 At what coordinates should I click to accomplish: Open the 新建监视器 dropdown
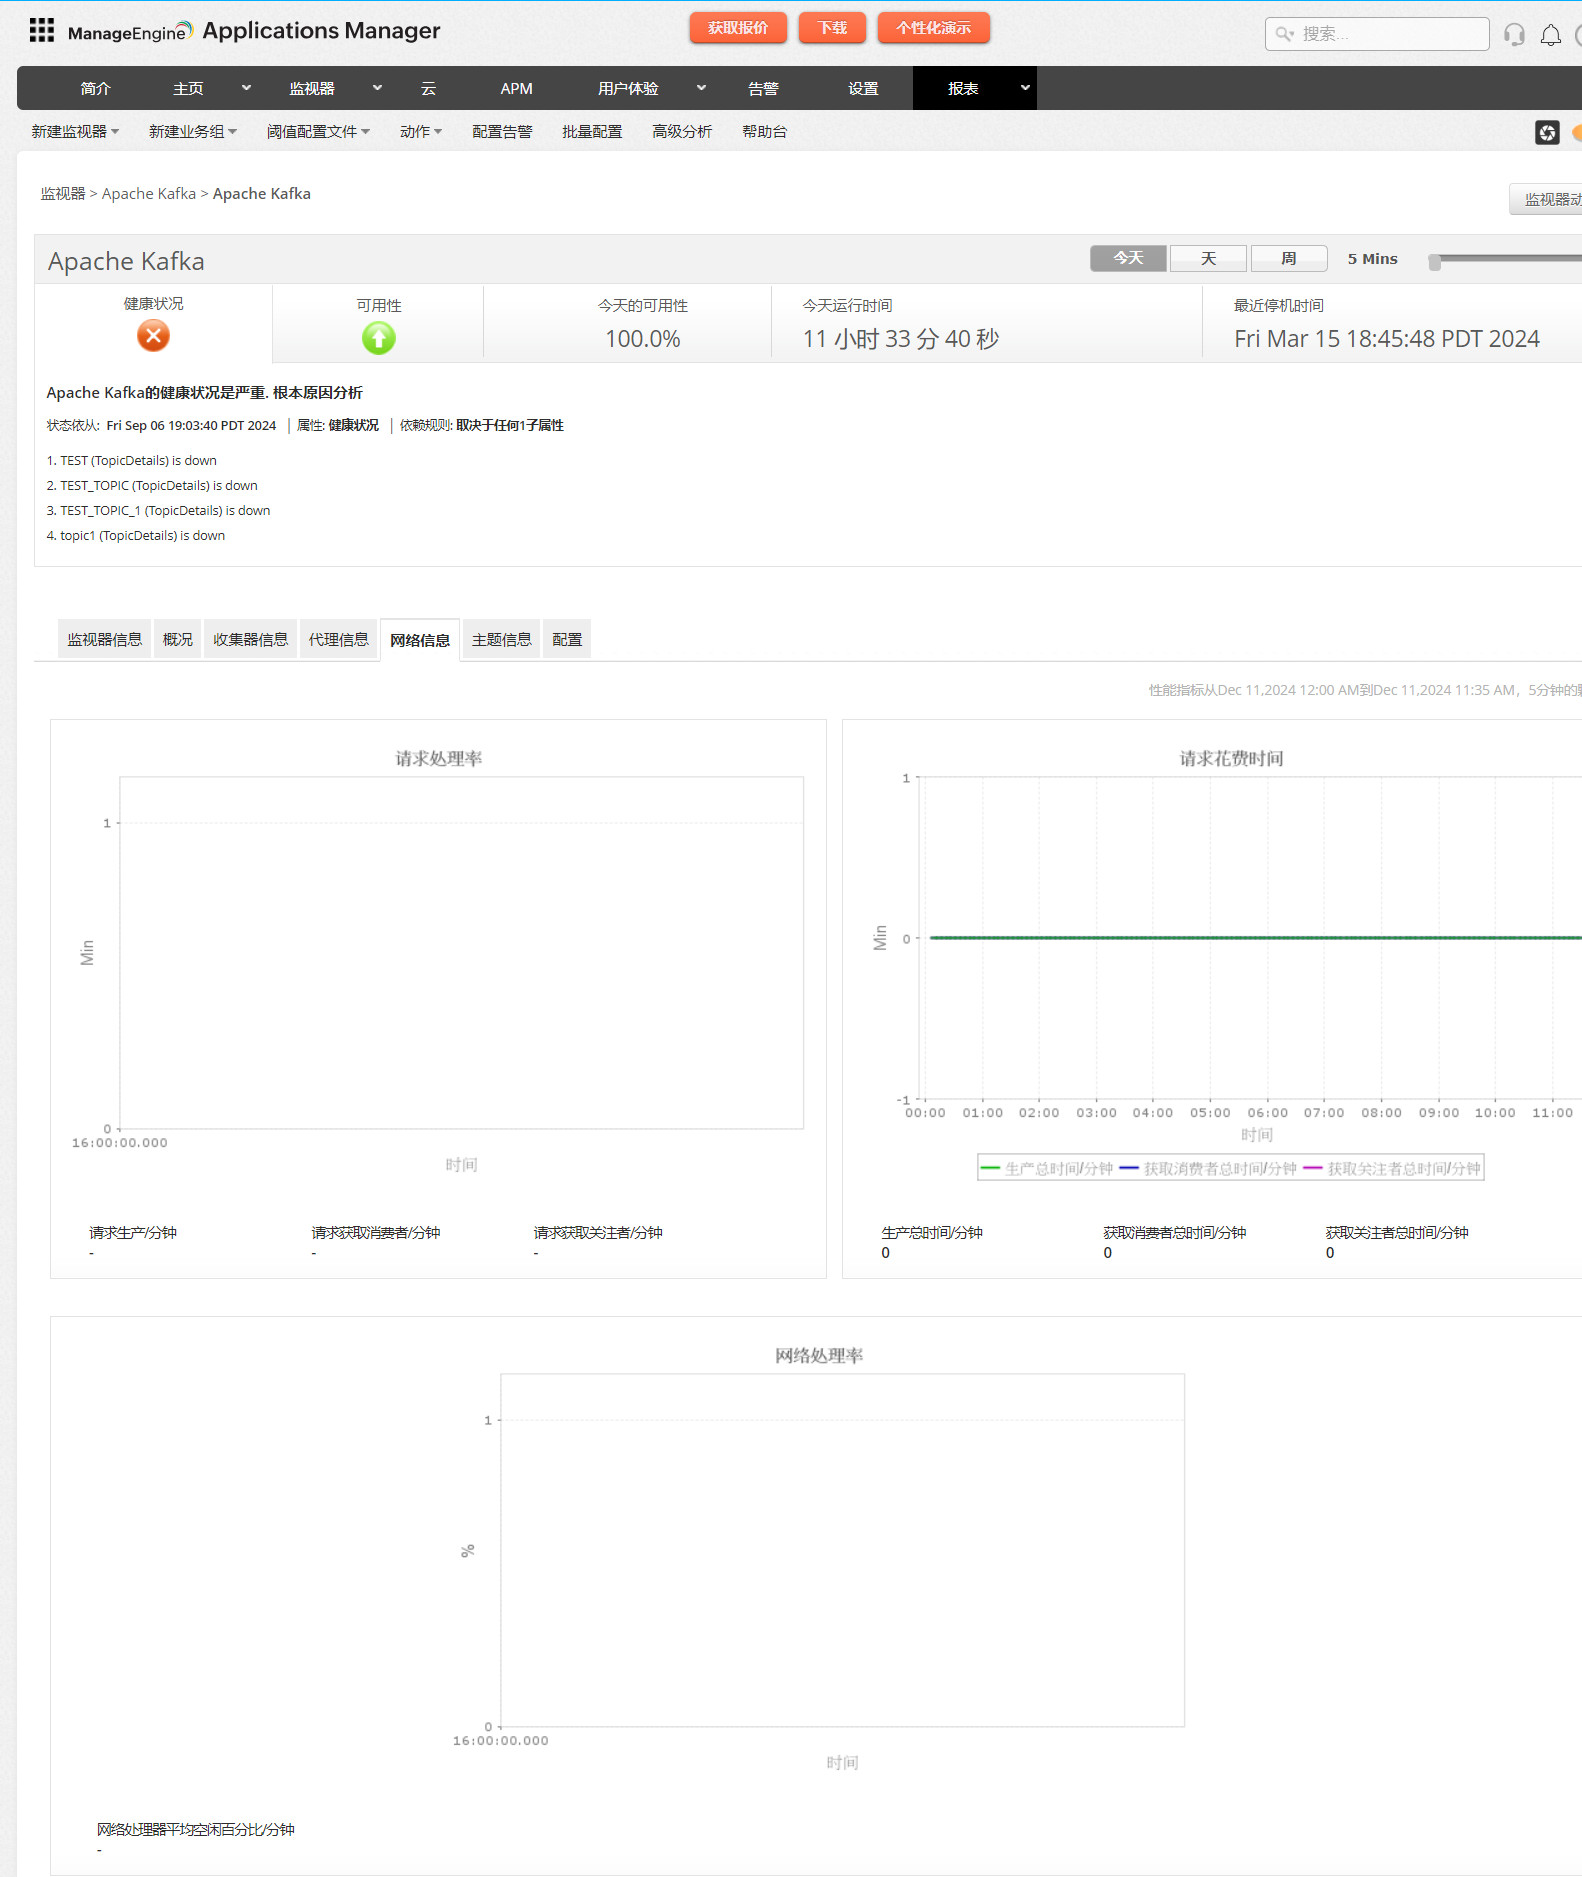(75, 132)
